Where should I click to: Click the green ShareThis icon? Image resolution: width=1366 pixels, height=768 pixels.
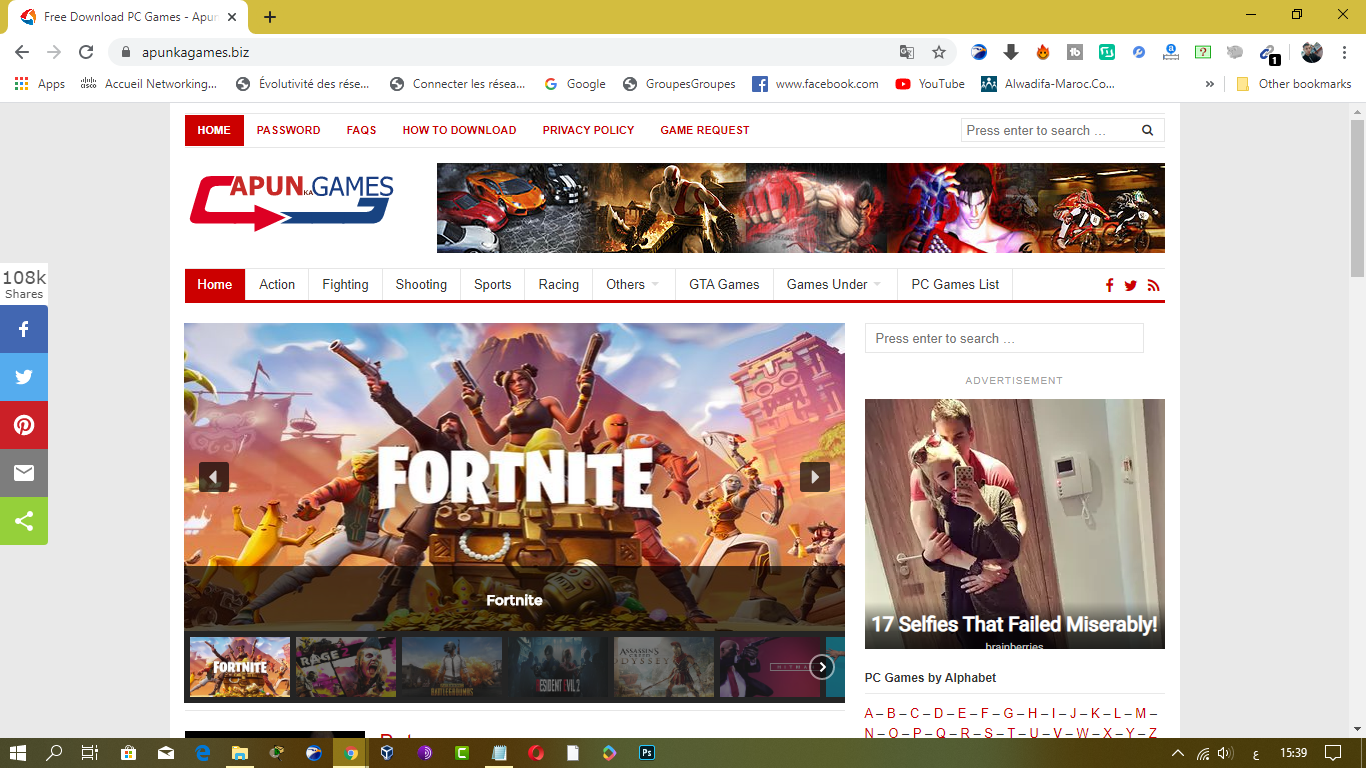click(x=24, y=521)
